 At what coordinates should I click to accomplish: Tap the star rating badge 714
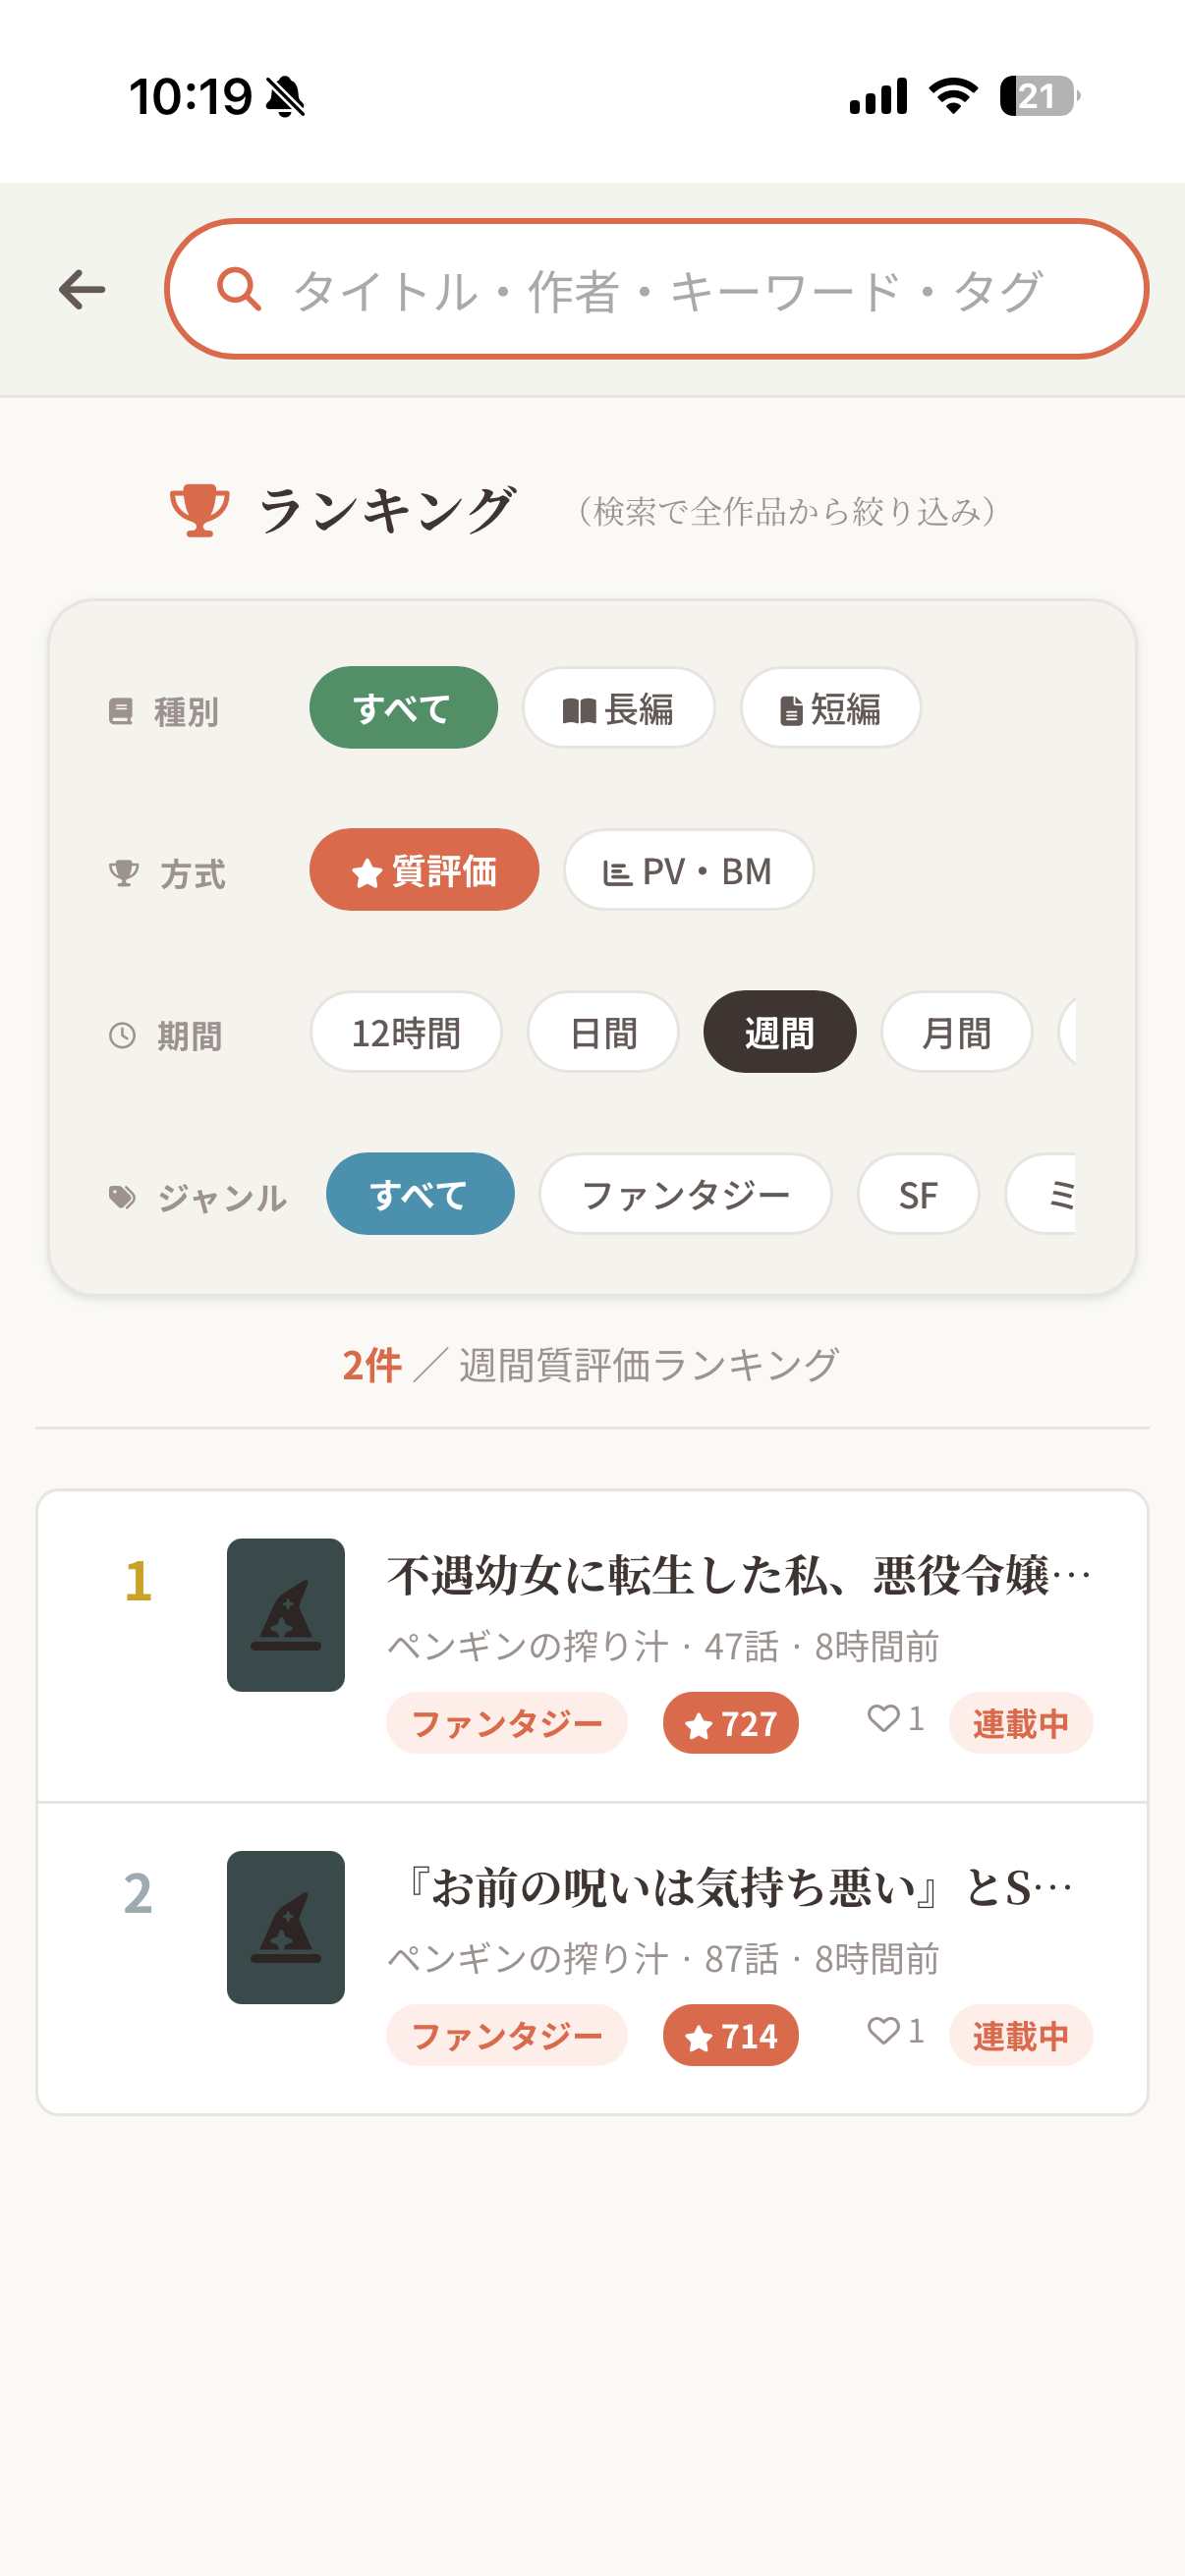coord(730,2035)
